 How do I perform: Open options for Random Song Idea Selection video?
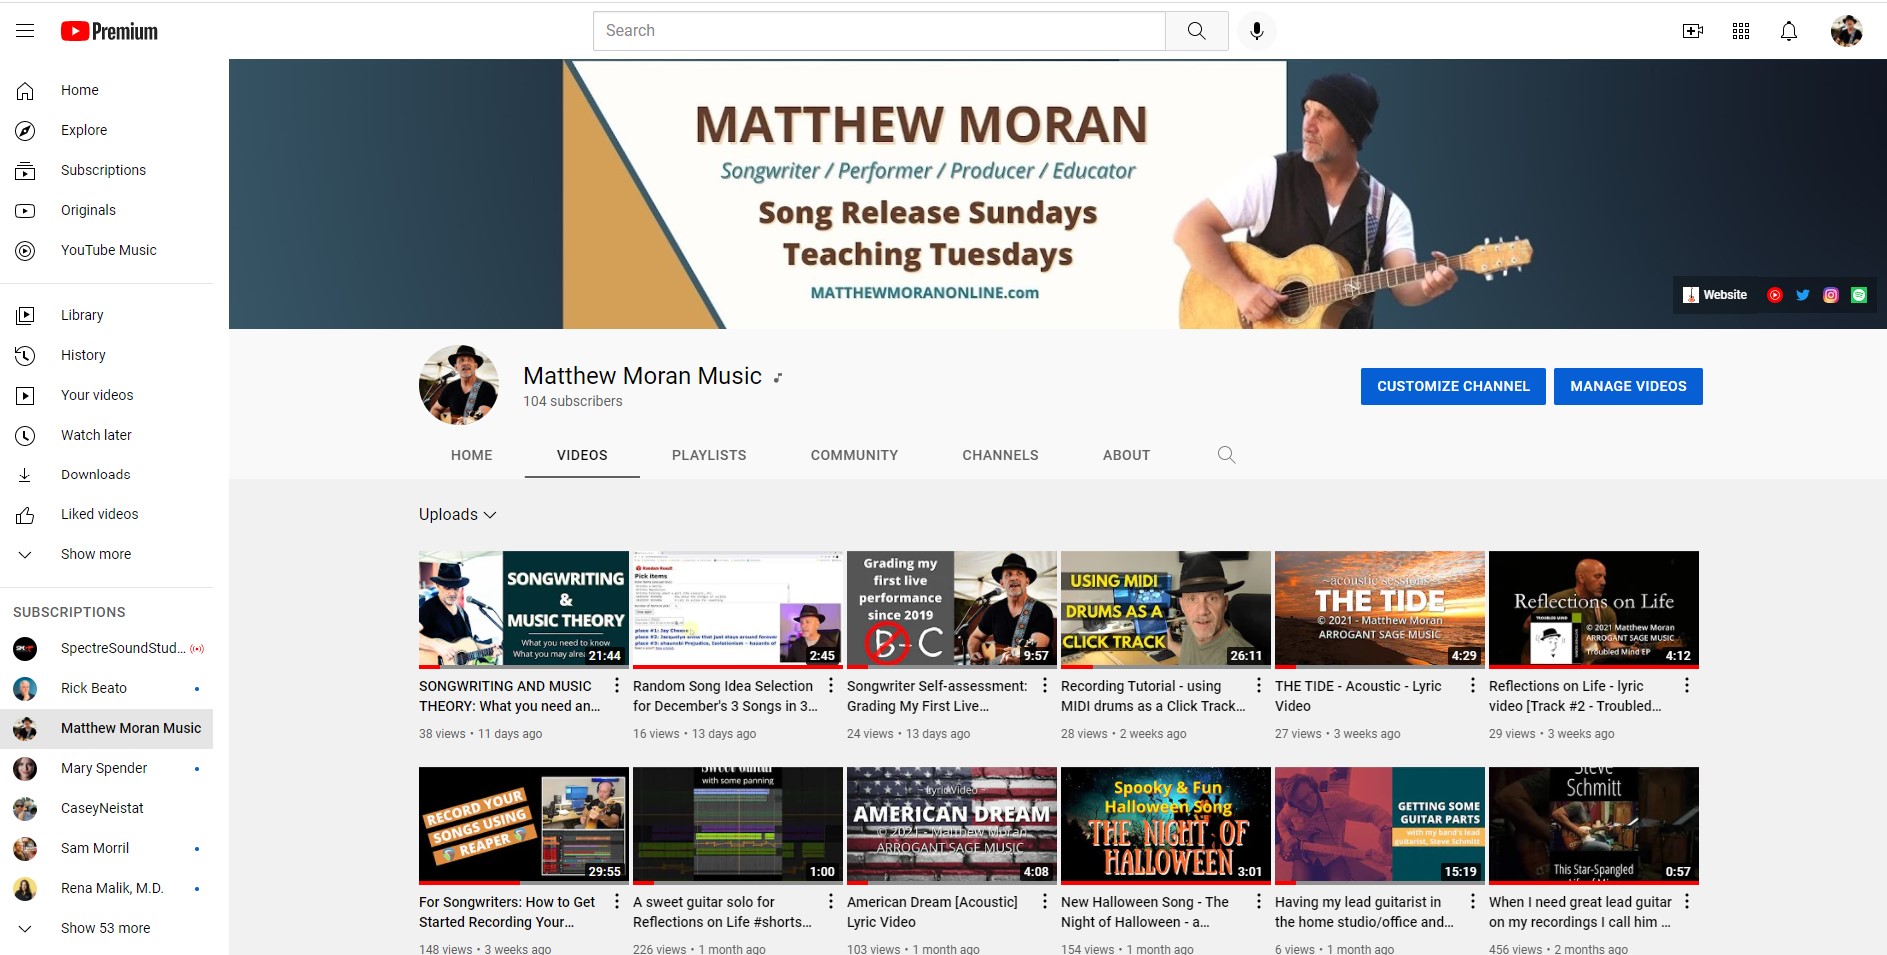tap(831, 686)
